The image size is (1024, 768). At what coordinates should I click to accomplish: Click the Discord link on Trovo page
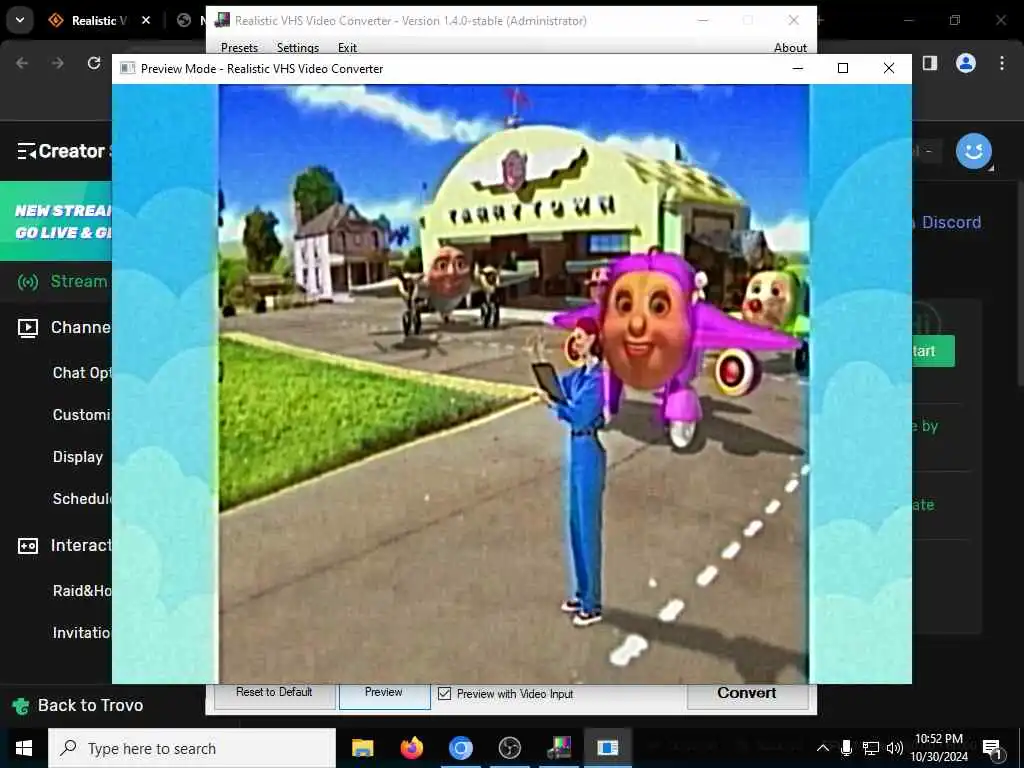click(x=951, y=222)
